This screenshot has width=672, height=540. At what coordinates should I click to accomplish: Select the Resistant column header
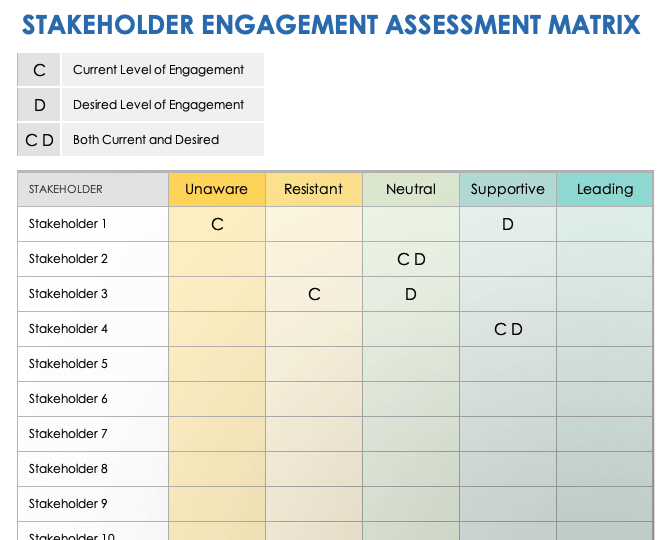click(313, 189)
